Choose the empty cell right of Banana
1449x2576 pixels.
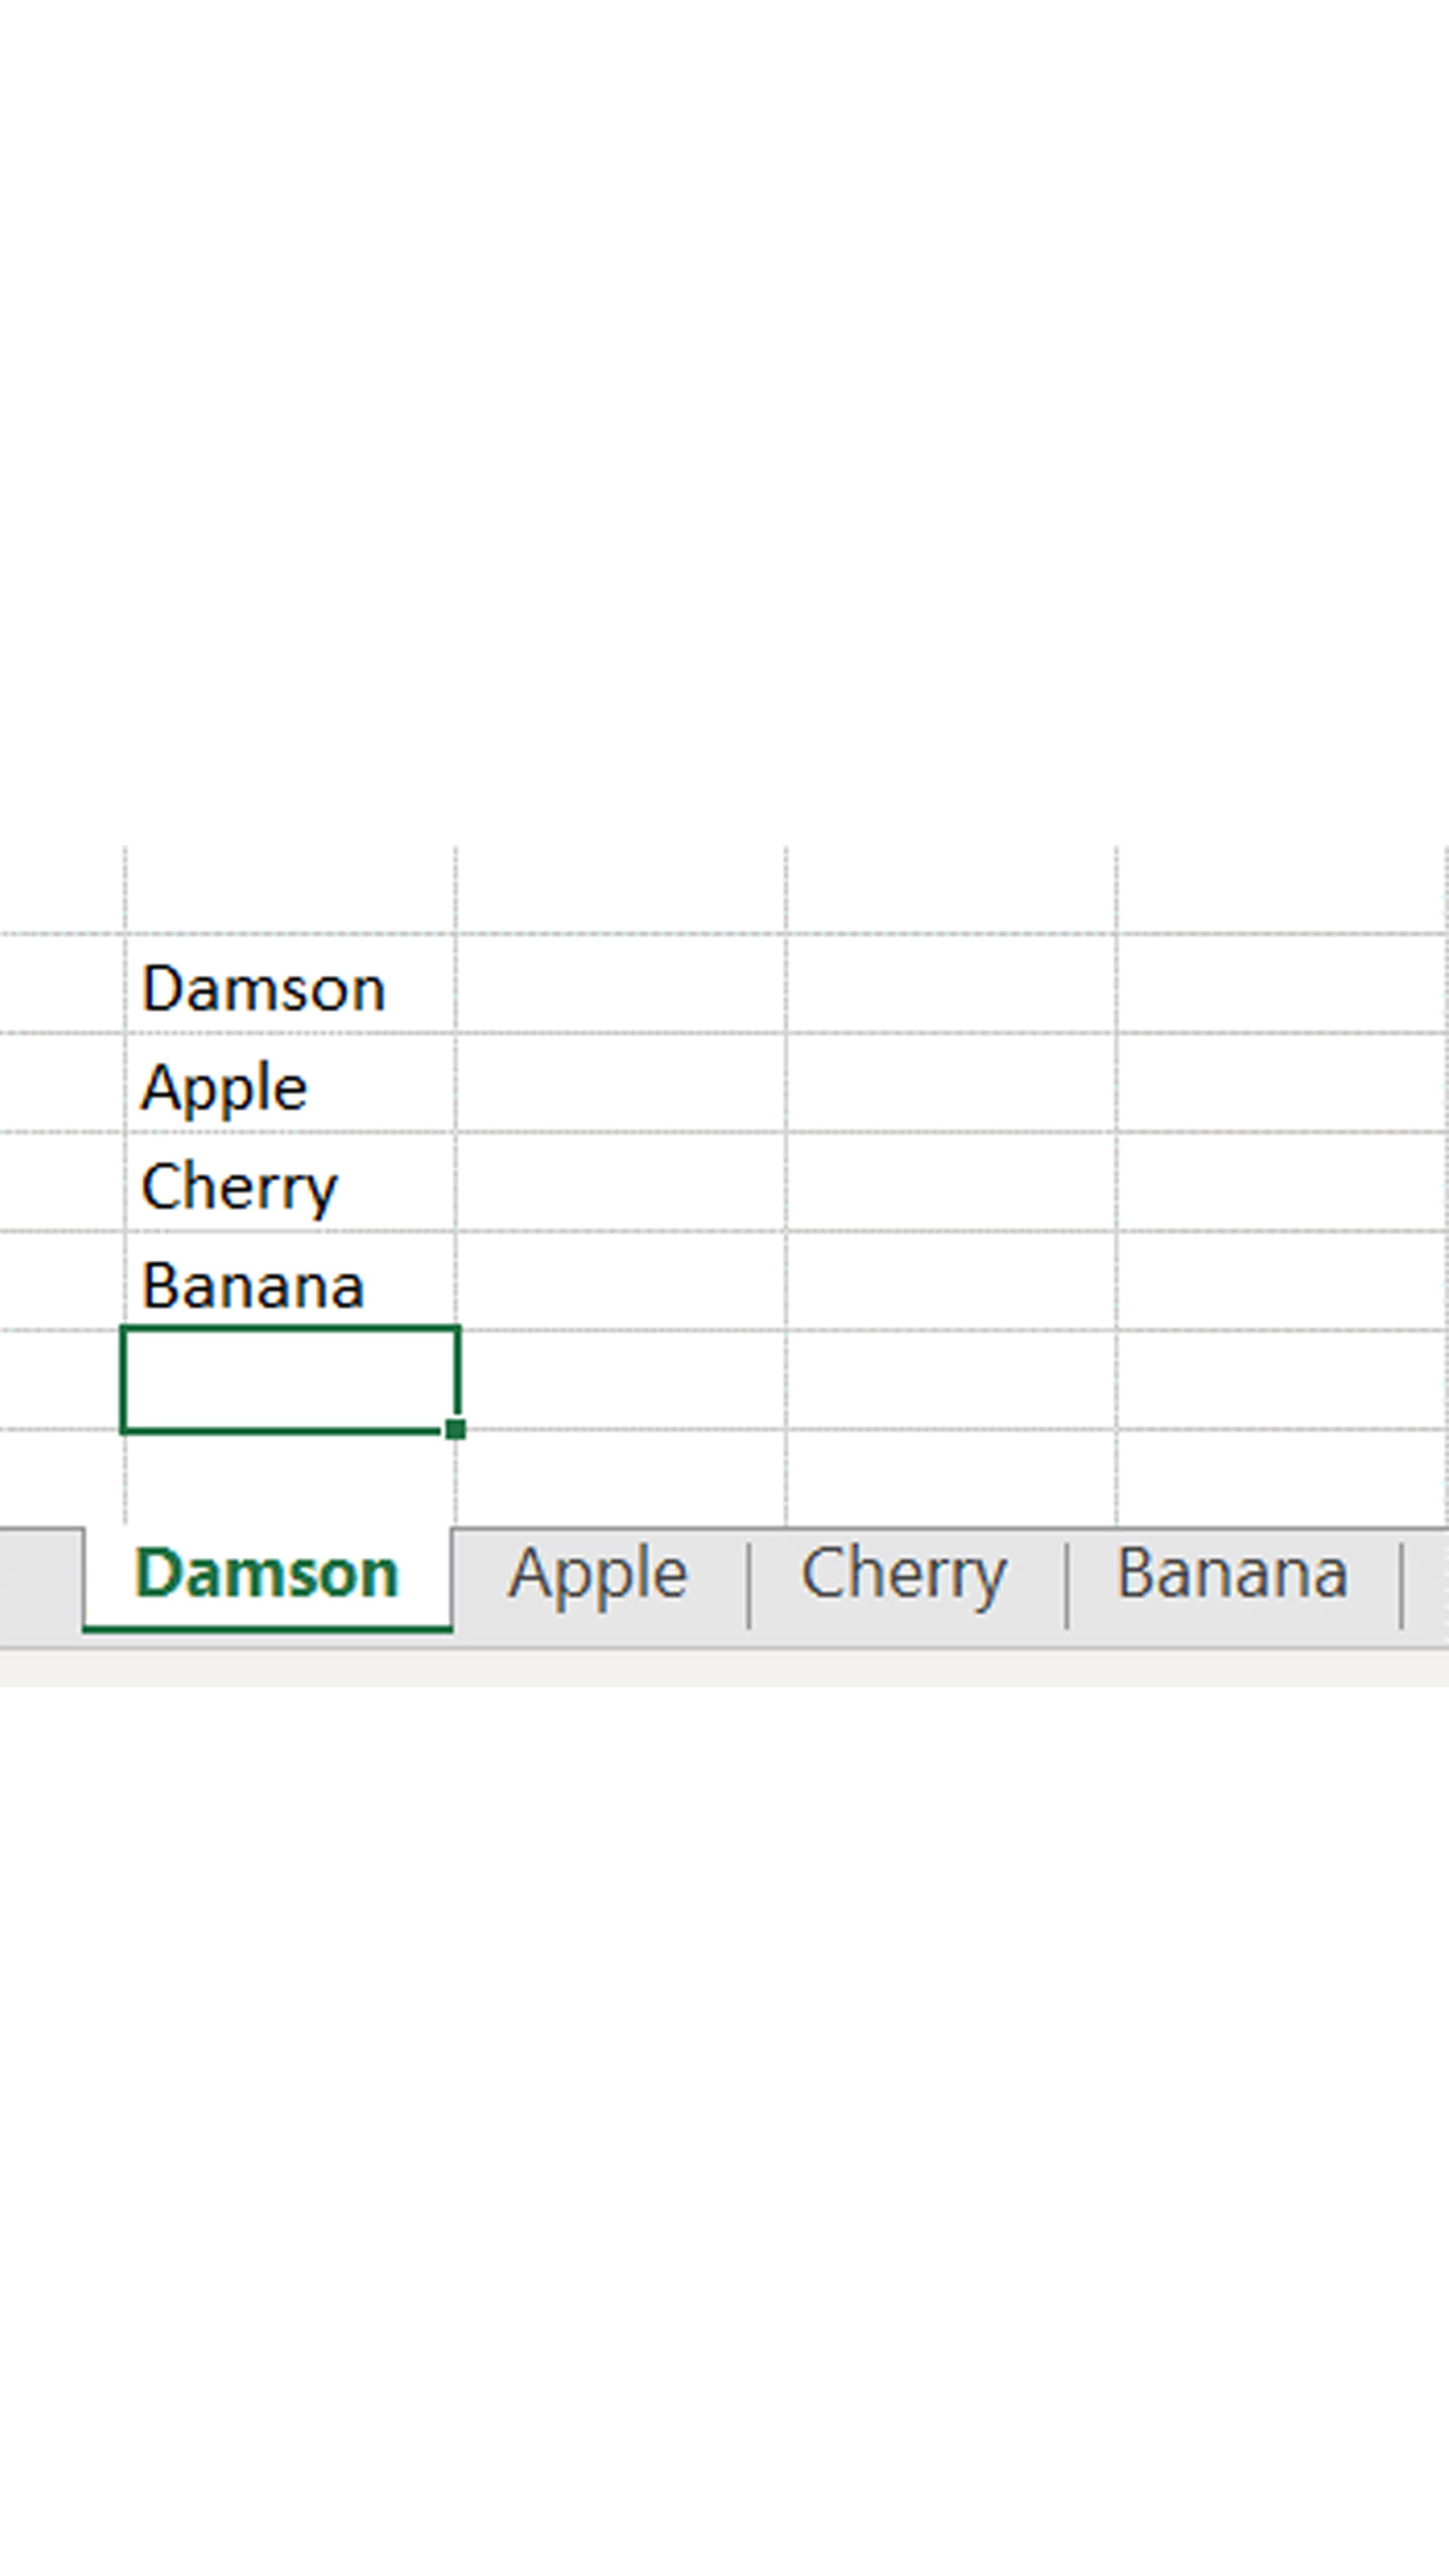pyautogui.click(x=620, y=1281)
